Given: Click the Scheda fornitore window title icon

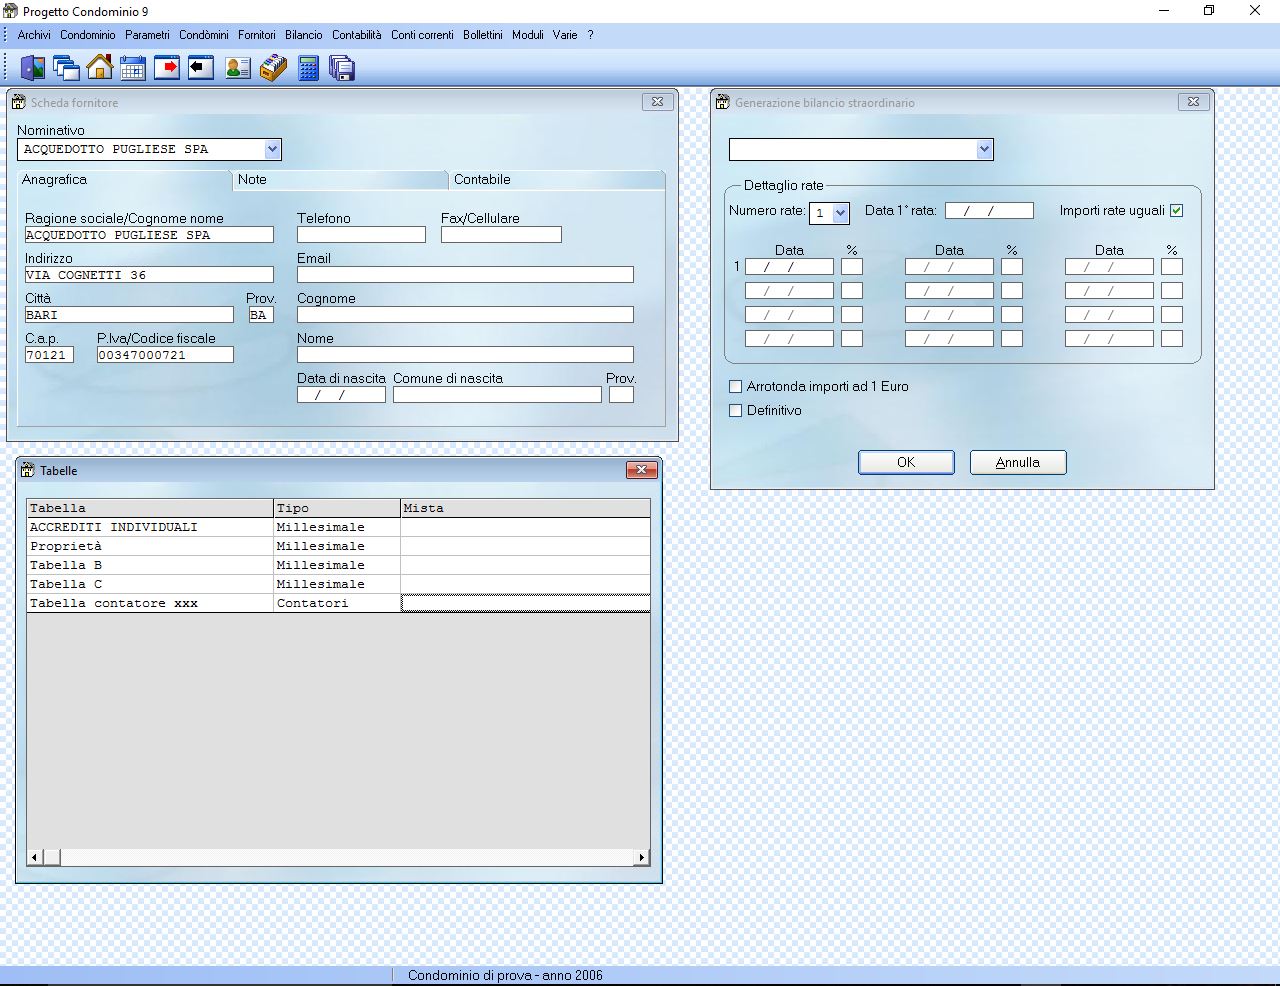Looking at the screenshot, I should tap(18, 102).
